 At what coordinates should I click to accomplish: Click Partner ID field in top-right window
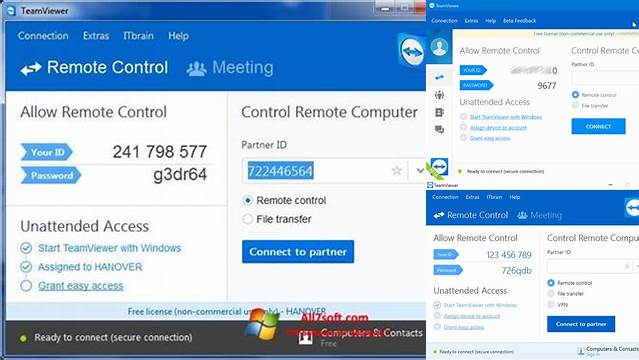(605, 77)
